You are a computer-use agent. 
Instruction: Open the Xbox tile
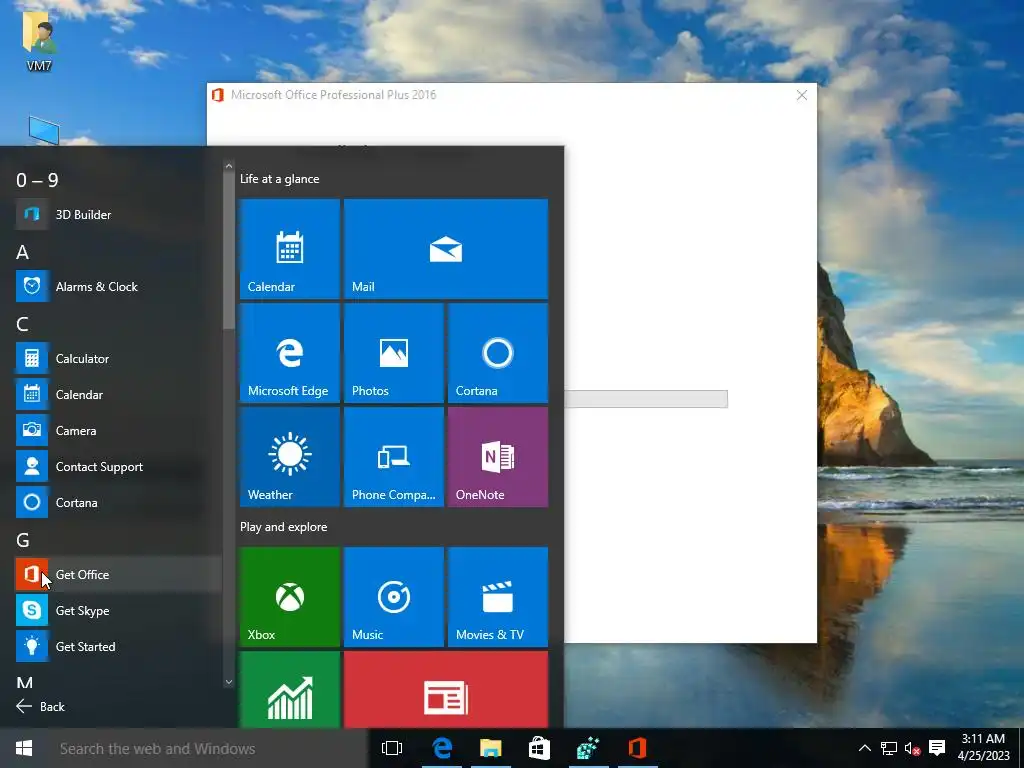point(289,597)
